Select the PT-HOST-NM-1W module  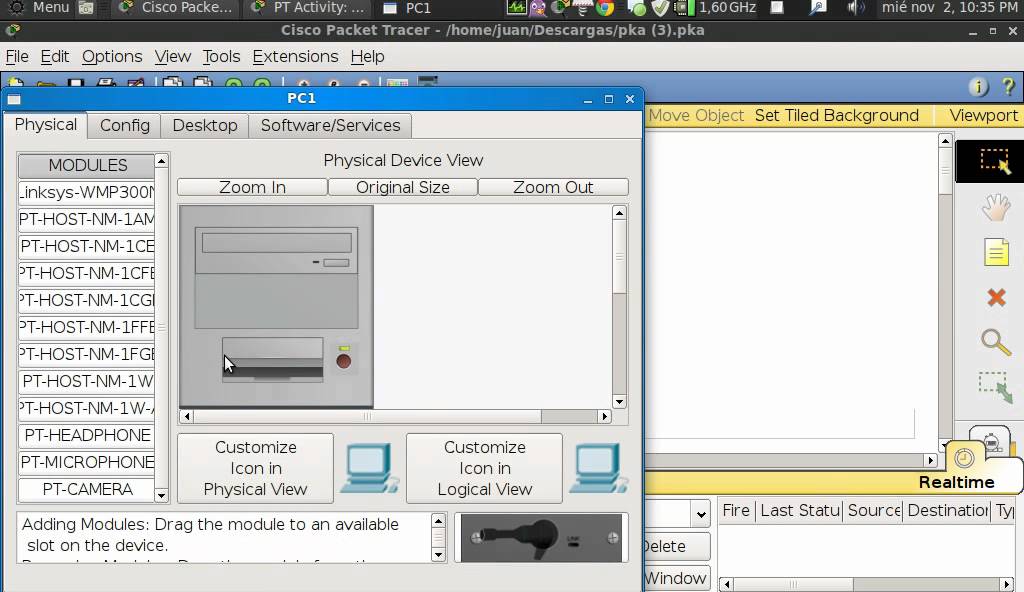click(87, 381)
